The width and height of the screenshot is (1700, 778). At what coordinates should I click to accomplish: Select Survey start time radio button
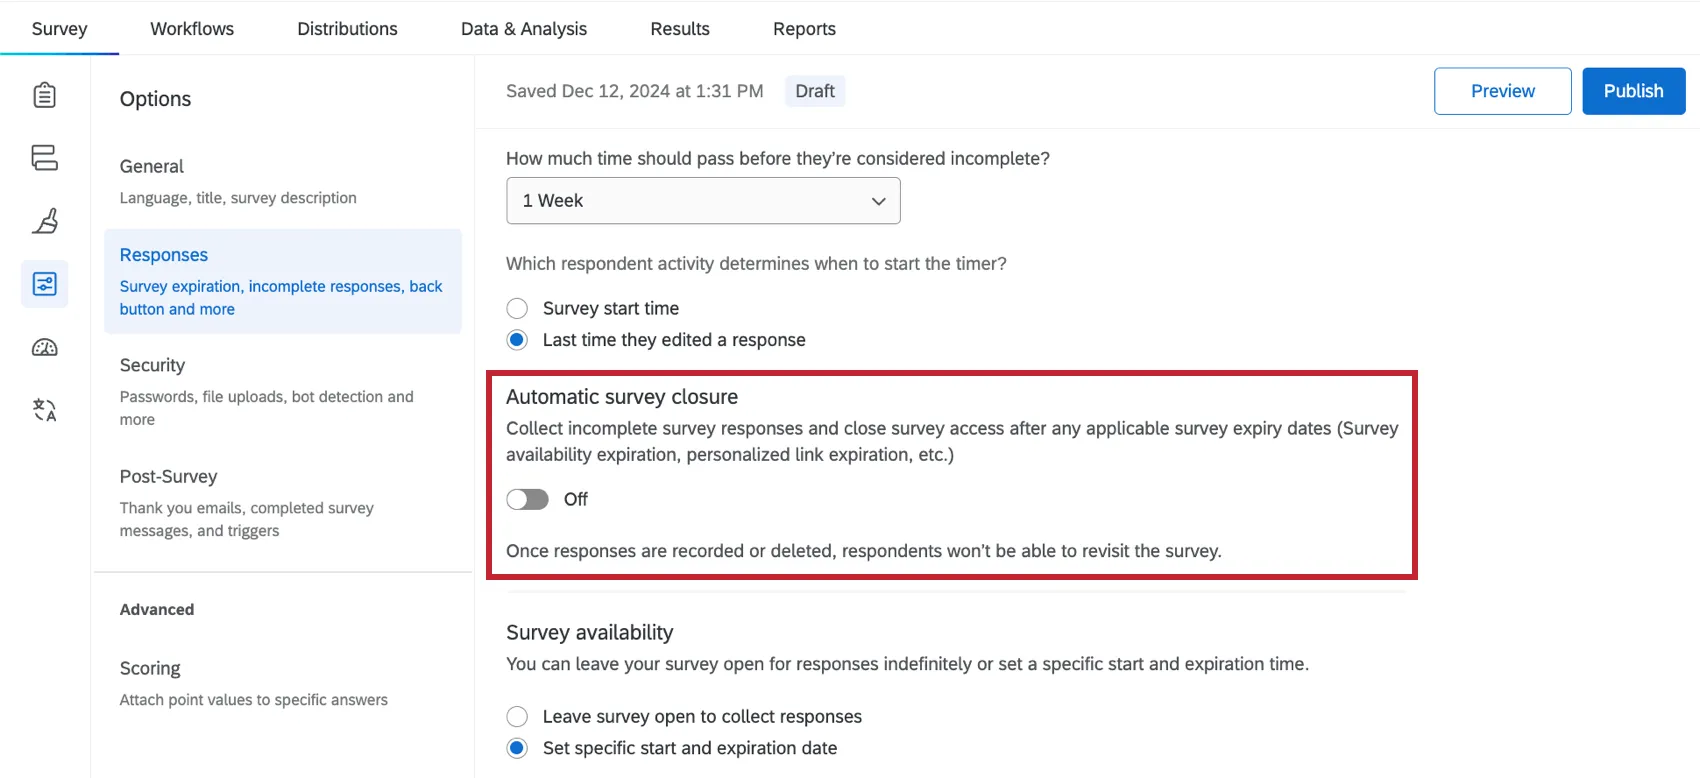pyautogui.click(x=517, y=308)
